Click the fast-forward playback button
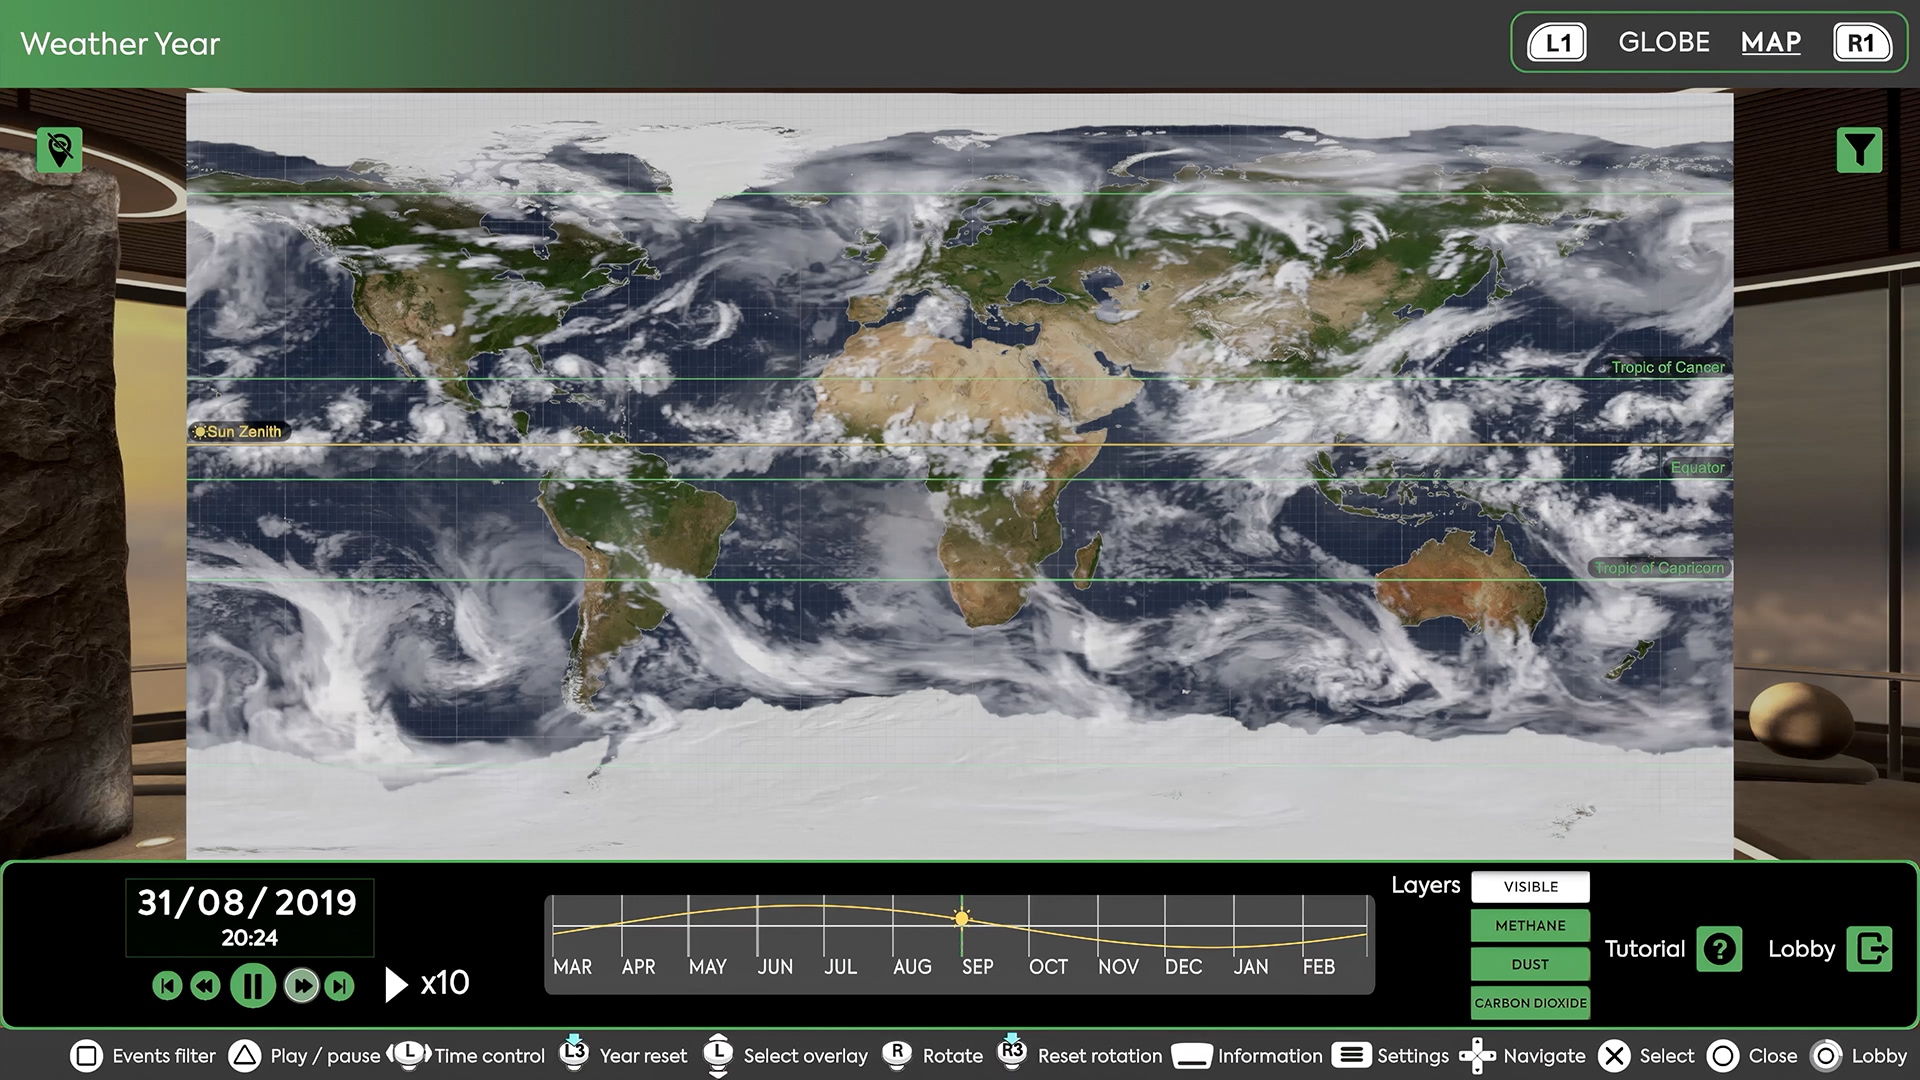1920x1080 pixels. [301, 987]
